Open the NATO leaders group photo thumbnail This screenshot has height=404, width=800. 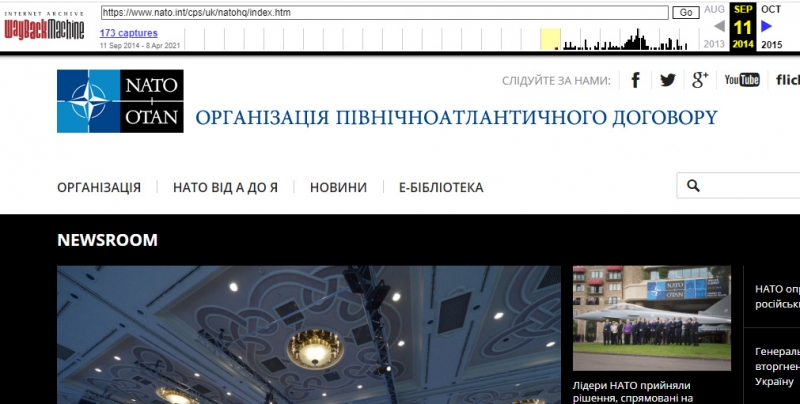652,319
